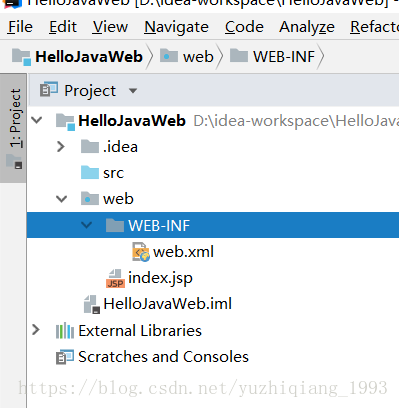Click the web breadcrumb in navigation bar
The height and width of the screenshot is (408, 399).
[x=187, y=56]
